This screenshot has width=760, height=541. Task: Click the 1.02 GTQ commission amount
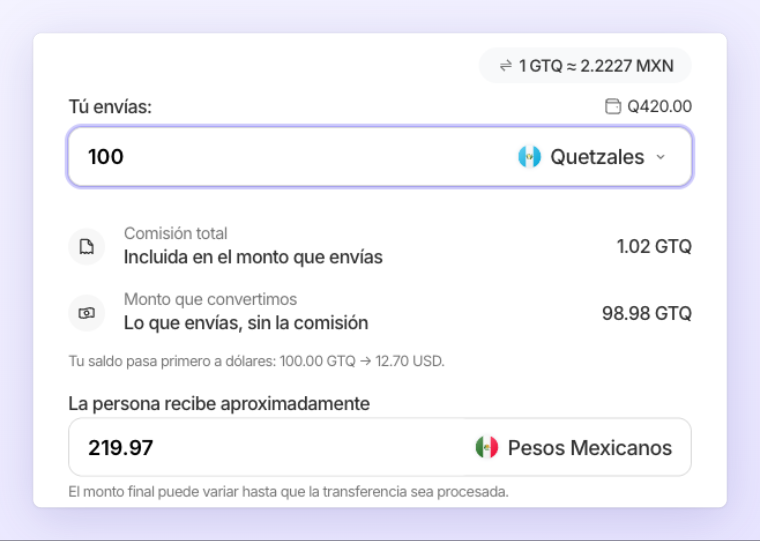(x=654, y=246)
